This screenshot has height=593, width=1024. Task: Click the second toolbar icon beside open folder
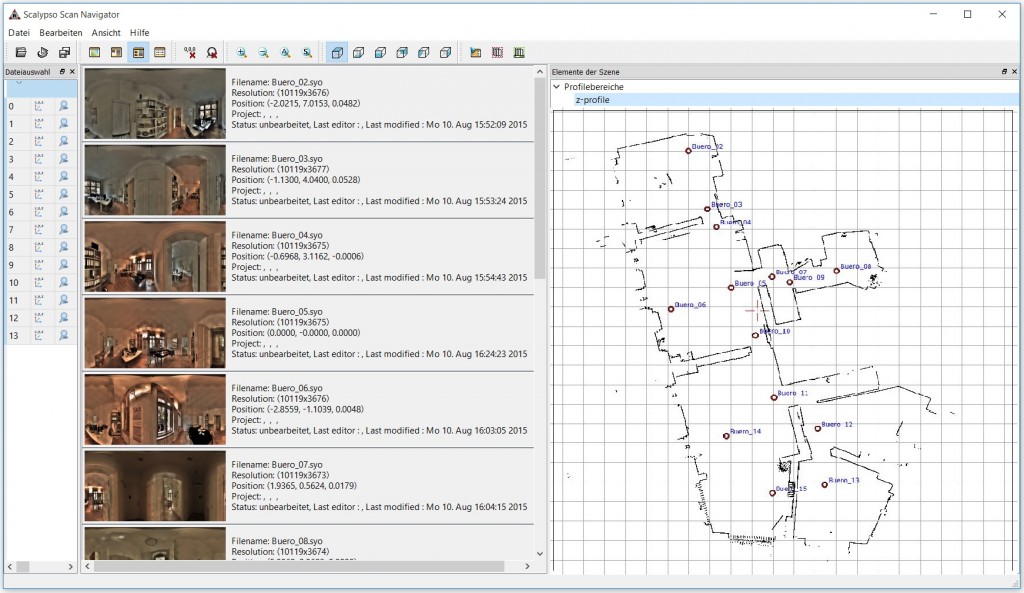click(42, 53)
